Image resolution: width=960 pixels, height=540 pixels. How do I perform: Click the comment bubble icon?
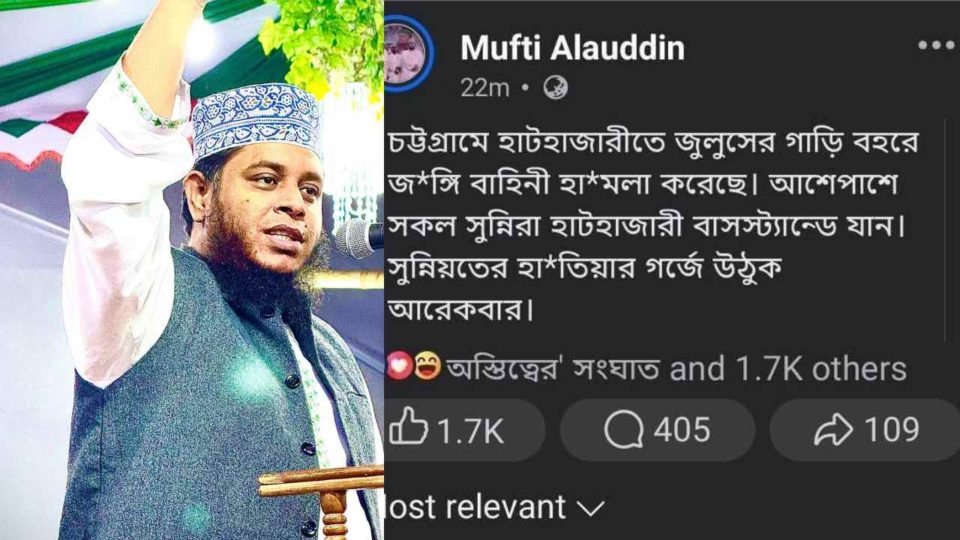point(623,430)
